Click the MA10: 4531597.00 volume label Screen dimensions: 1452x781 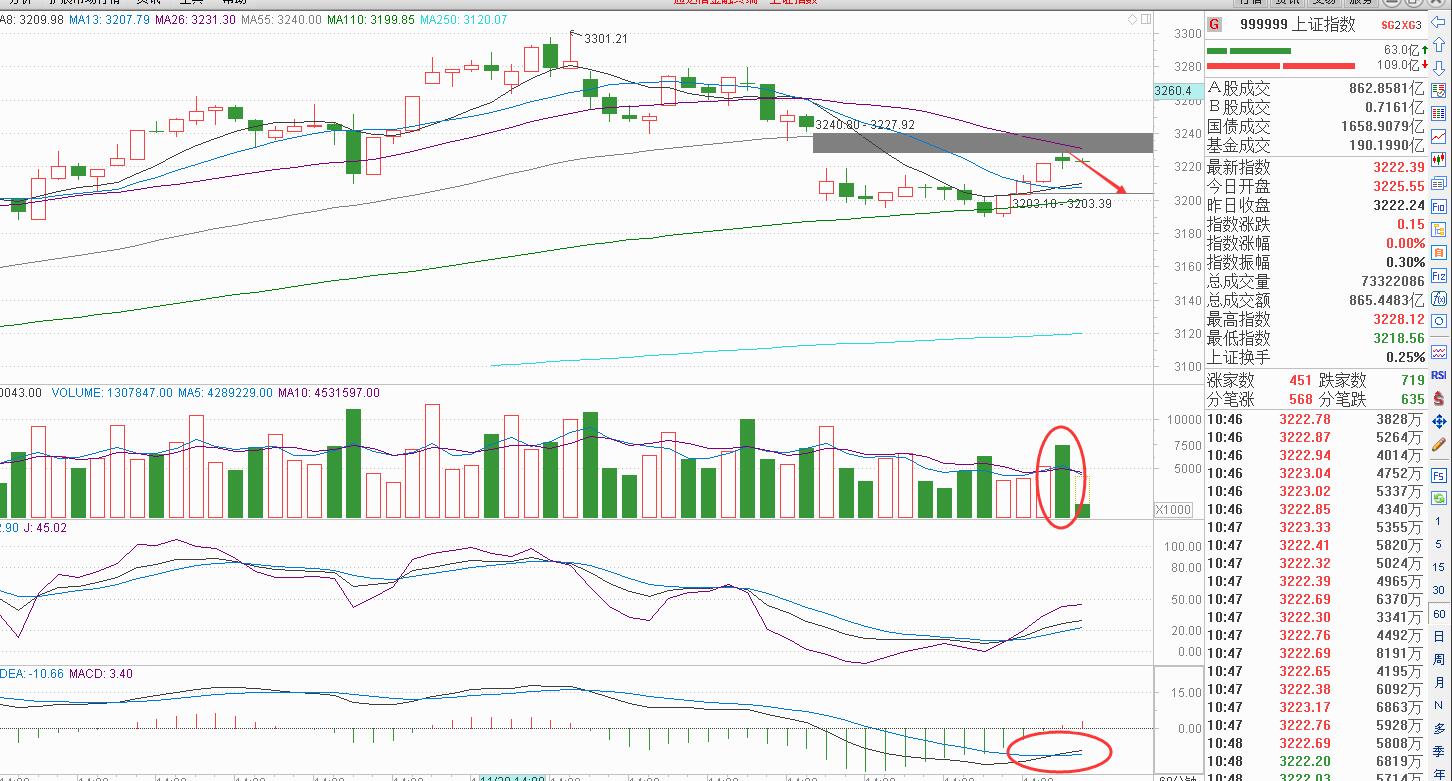tap(329, 393)
